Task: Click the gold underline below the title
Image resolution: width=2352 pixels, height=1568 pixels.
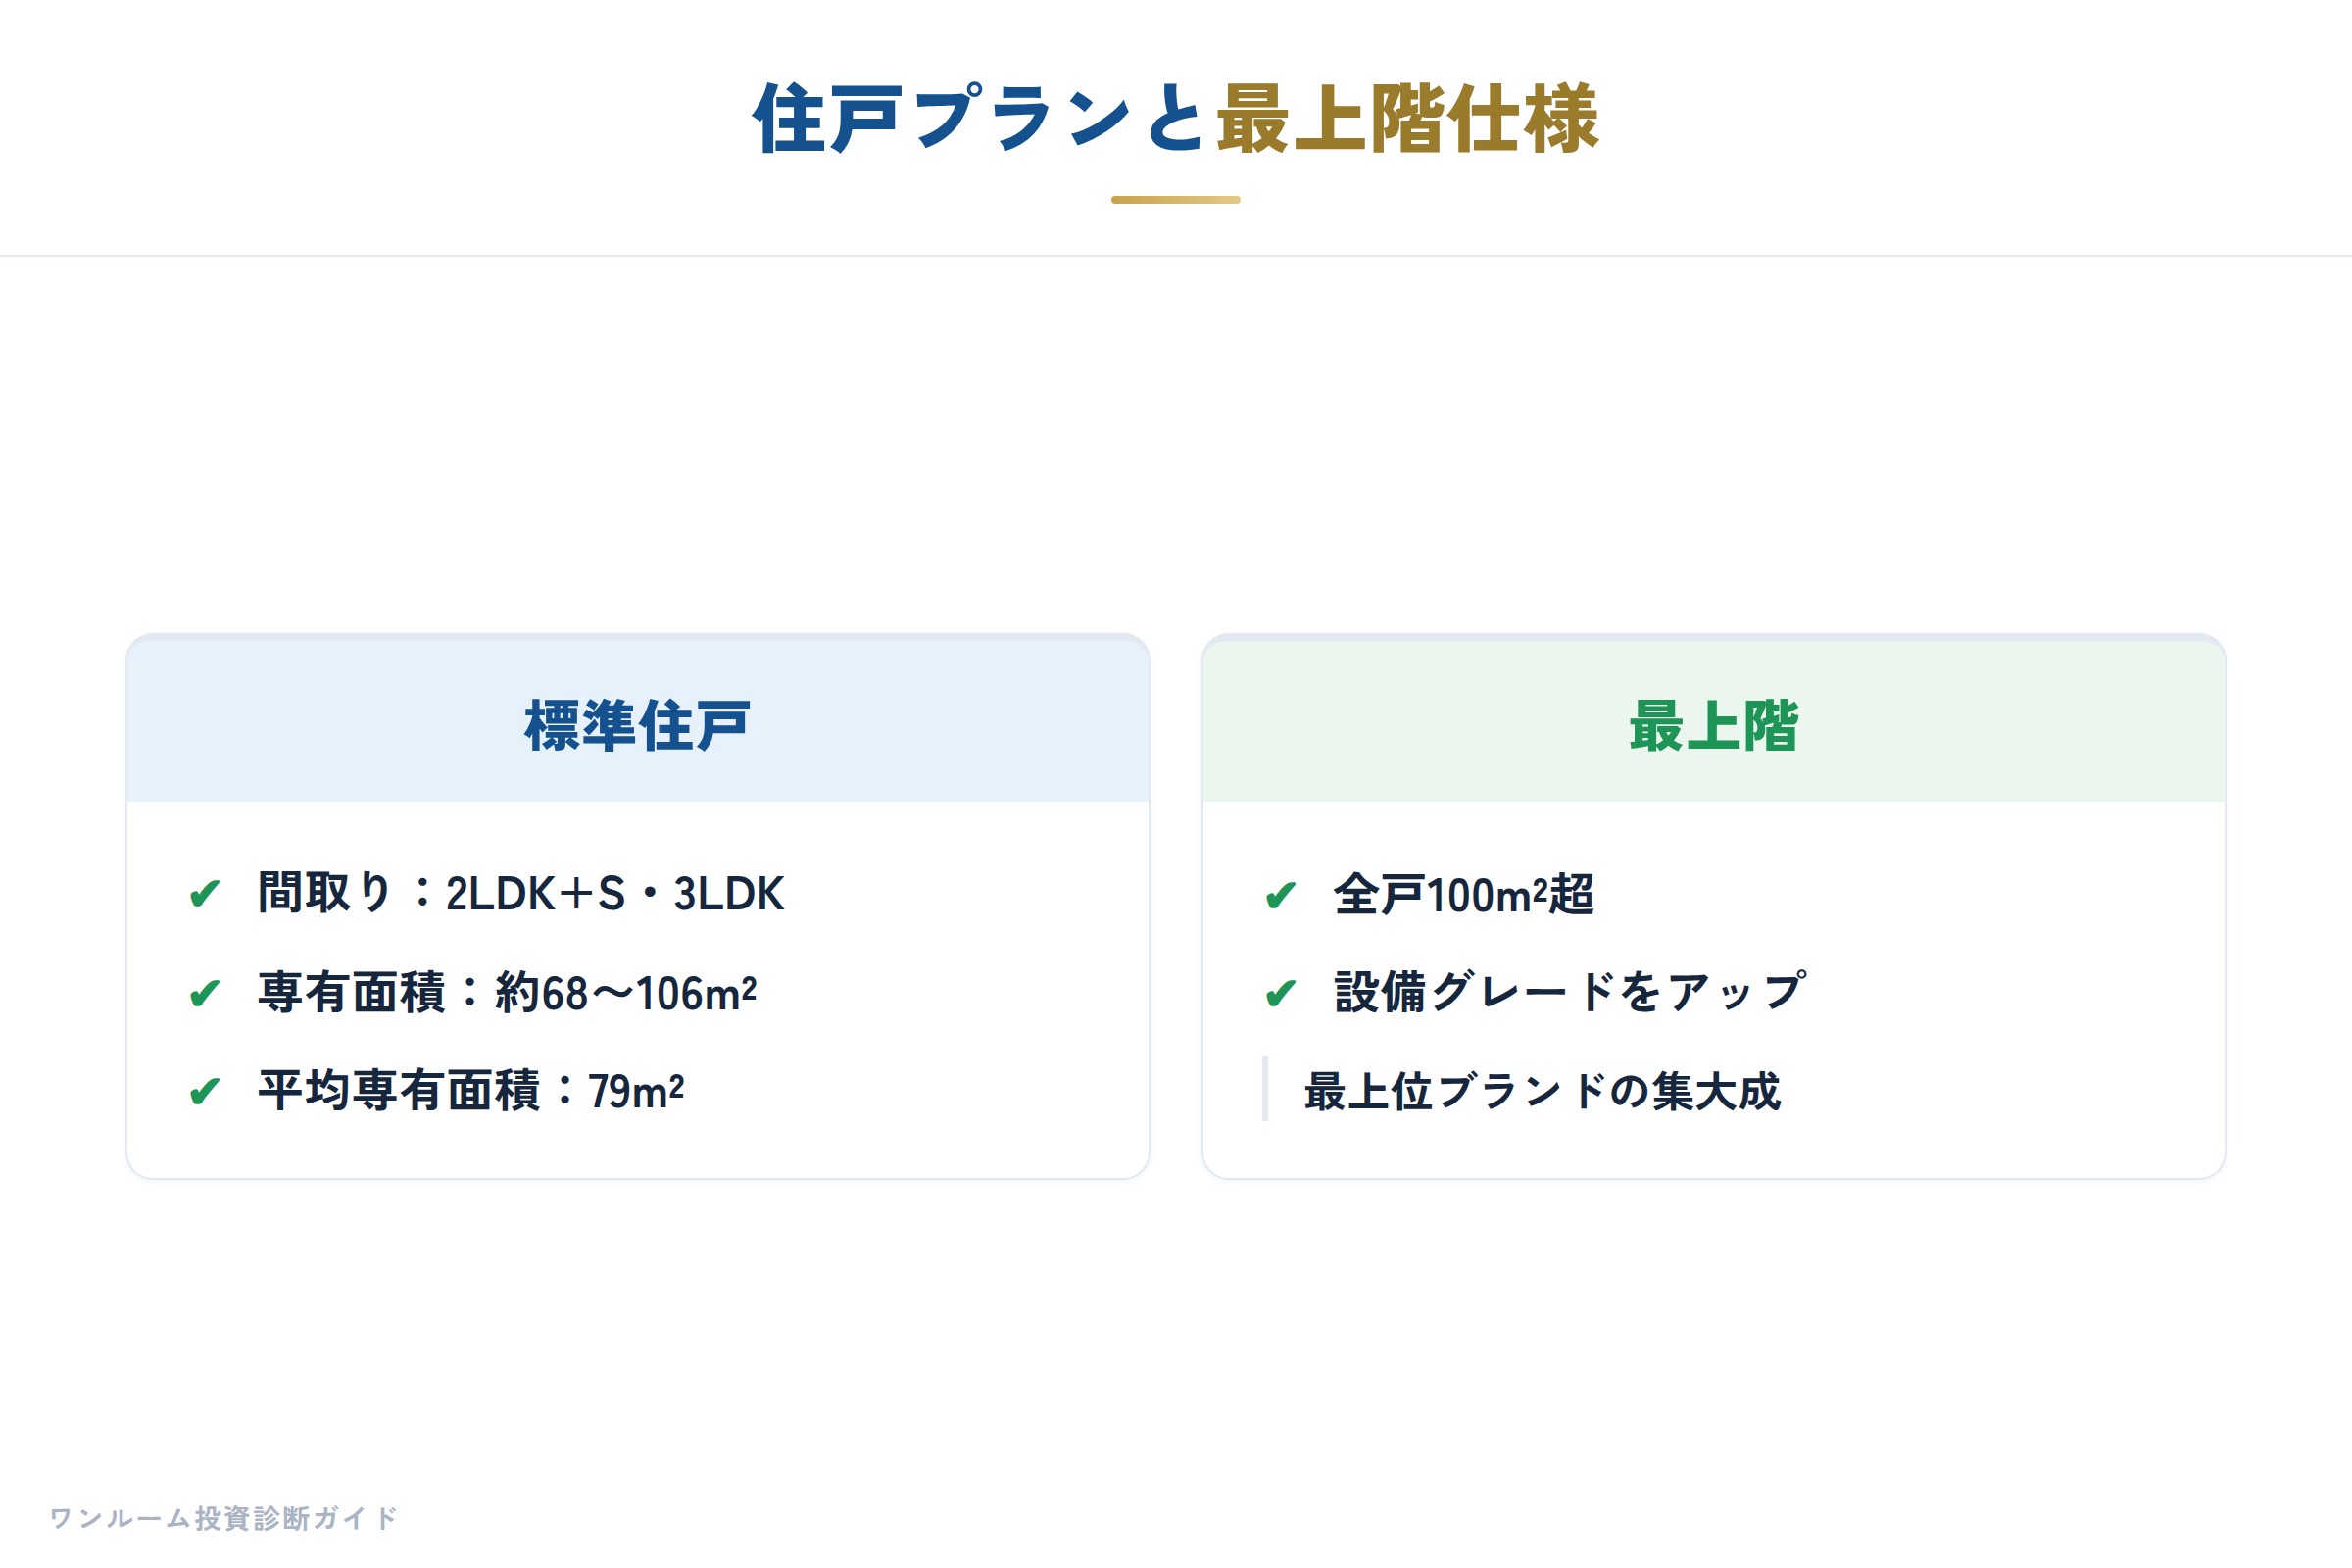Action: click(x=1176, y=200)
